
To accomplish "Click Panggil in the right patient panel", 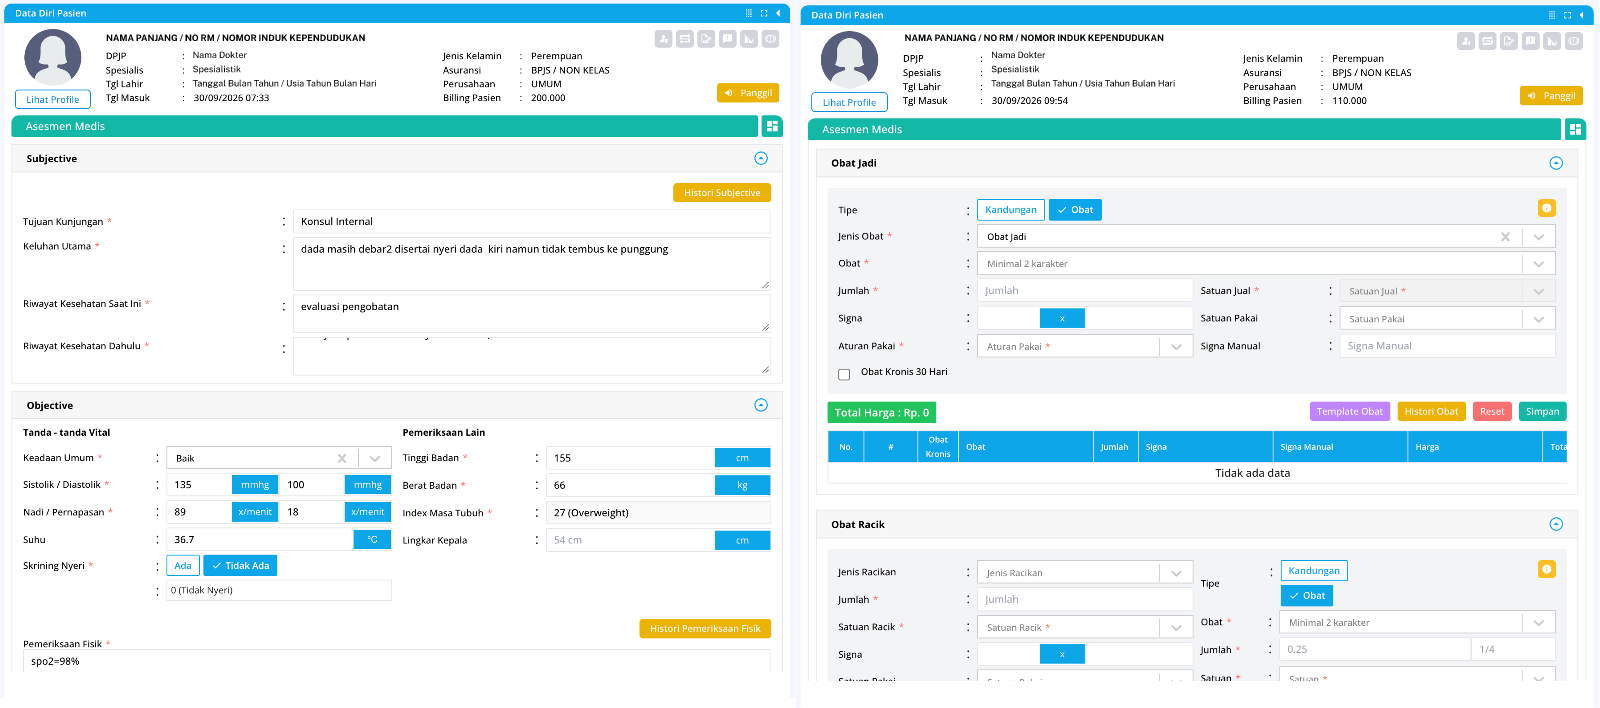I will [1551, 95].
